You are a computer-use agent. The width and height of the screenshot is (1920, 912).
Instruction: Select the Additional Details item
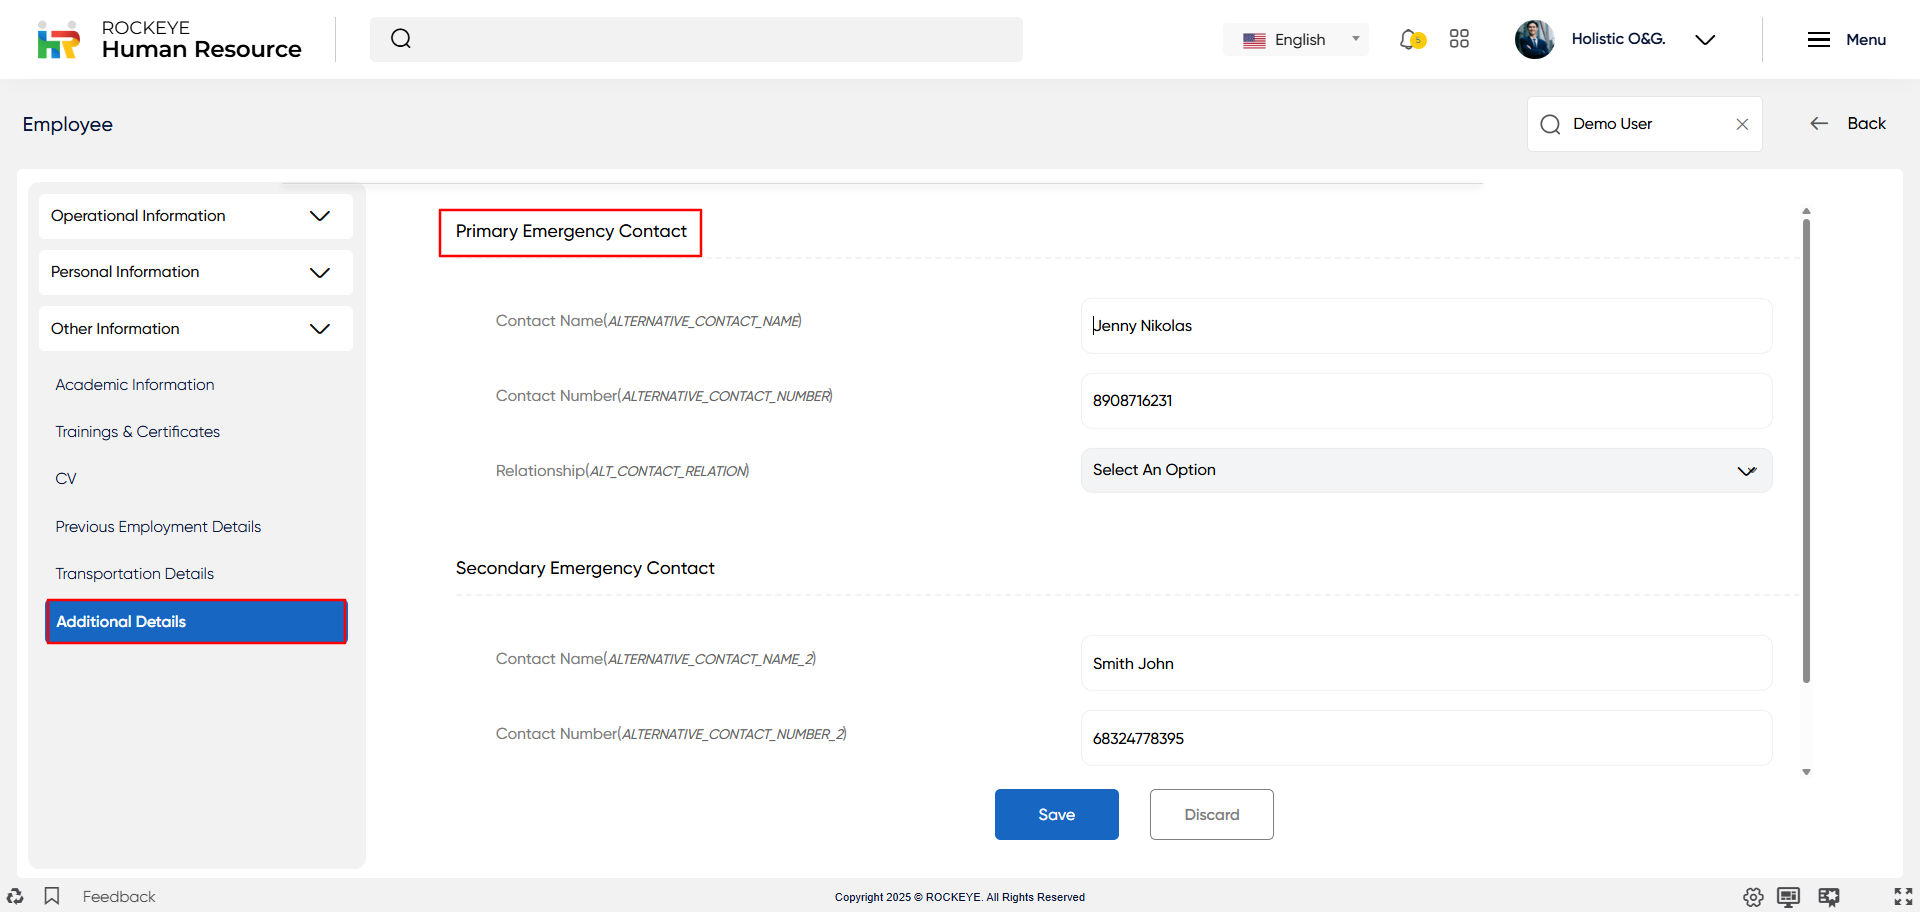[x=196, y=621]
